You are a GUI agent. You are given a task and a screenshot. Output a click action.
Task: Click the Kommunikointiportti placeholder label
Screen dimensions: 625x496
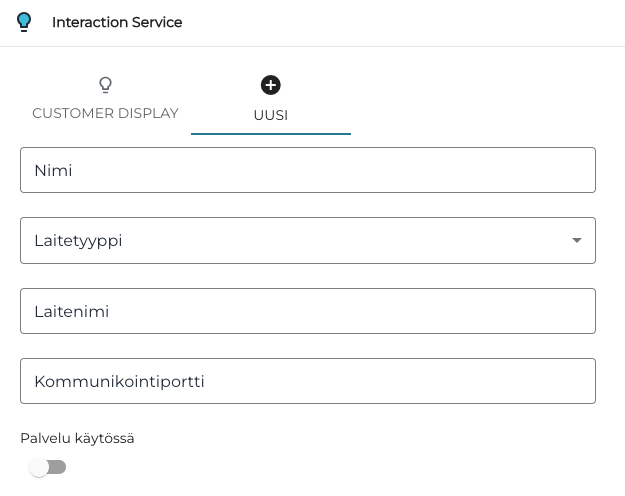coord(119,382)
